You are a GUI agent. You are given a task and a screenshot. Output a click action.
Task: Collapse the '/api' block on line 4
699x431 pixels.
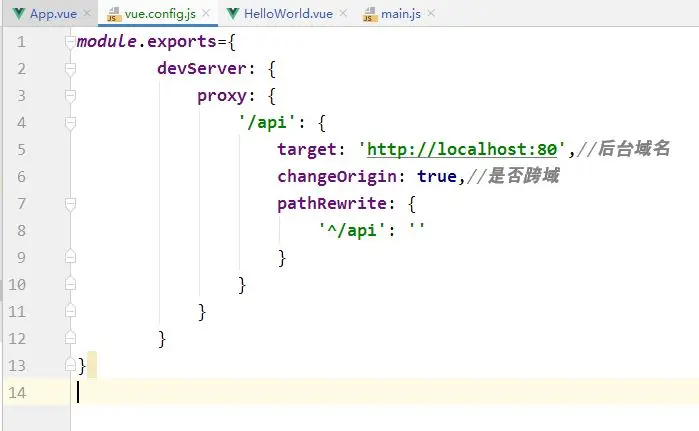[70, 123]
